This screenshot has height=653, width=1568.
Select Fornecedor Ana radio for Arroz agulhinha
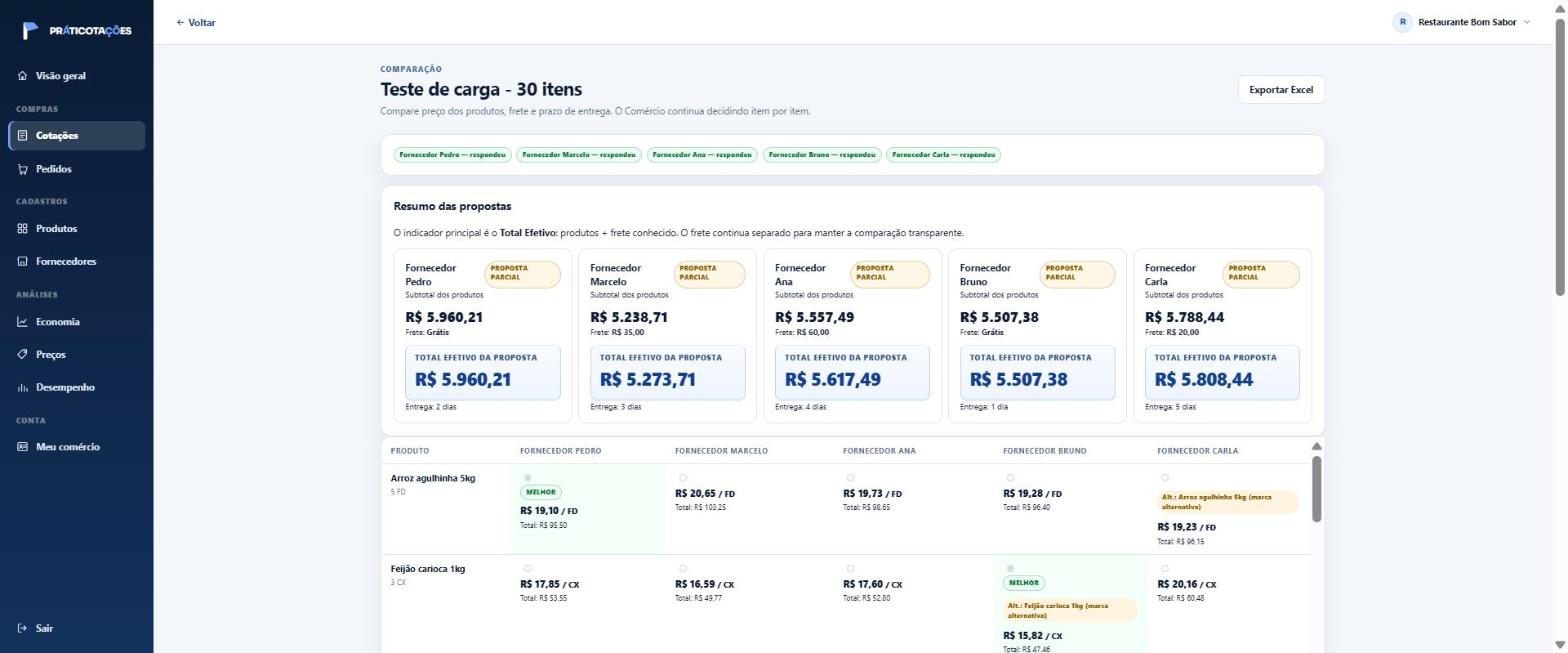point(851,478)
